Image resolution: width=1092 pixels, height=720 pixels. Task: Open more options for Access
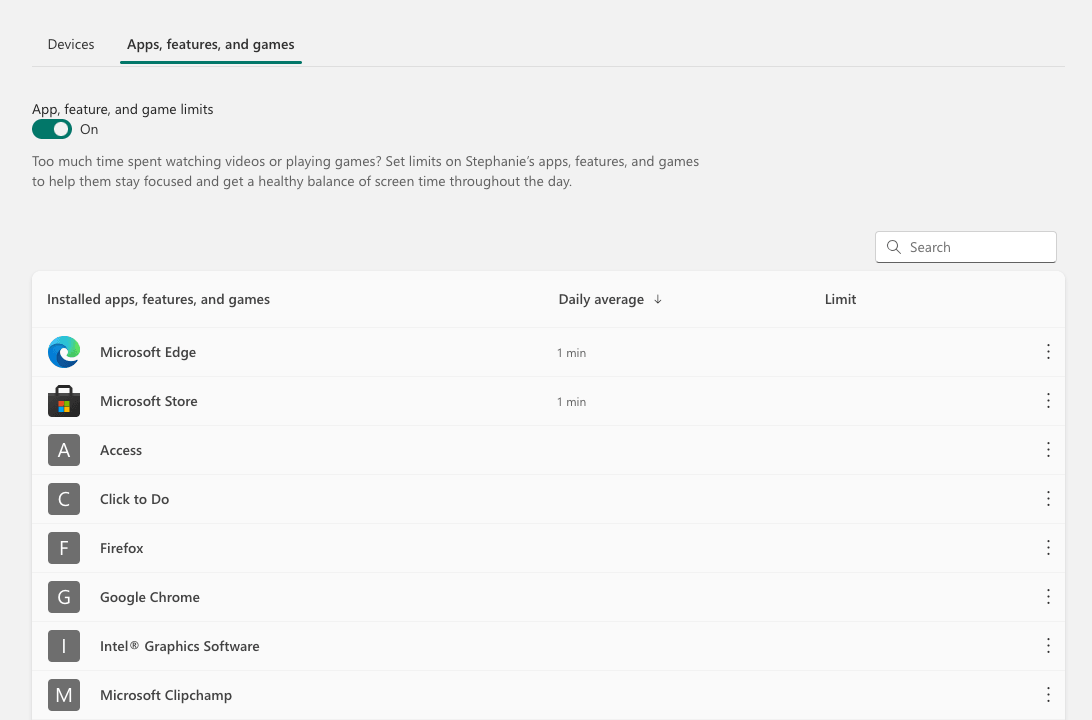(x=1048, y=450)
